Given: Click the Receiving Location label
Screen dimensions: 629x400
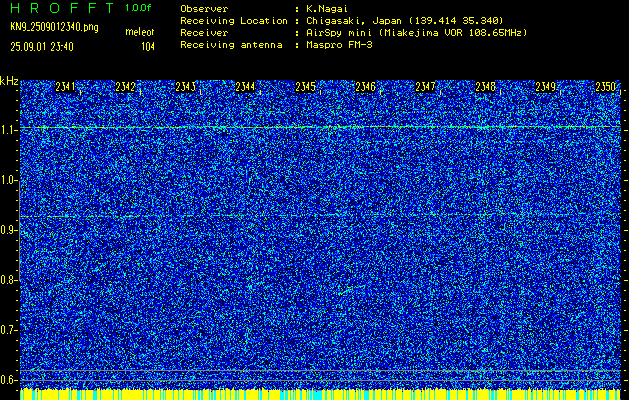Looking at the screenshot, I should click(x=234, y=20).
